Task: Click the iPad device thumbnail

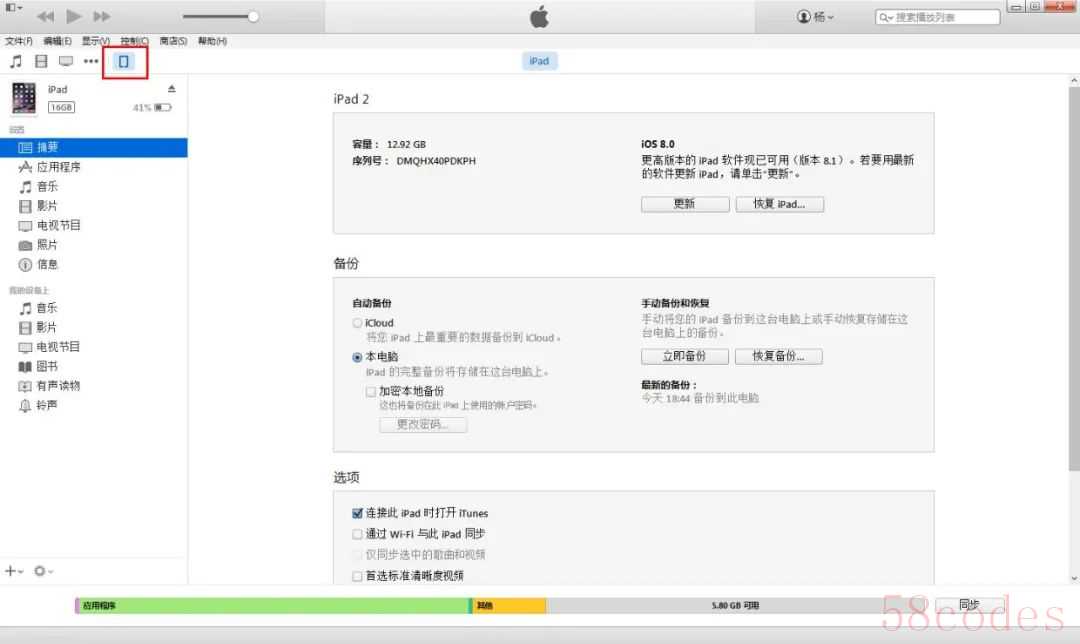Action: point(24,98)
